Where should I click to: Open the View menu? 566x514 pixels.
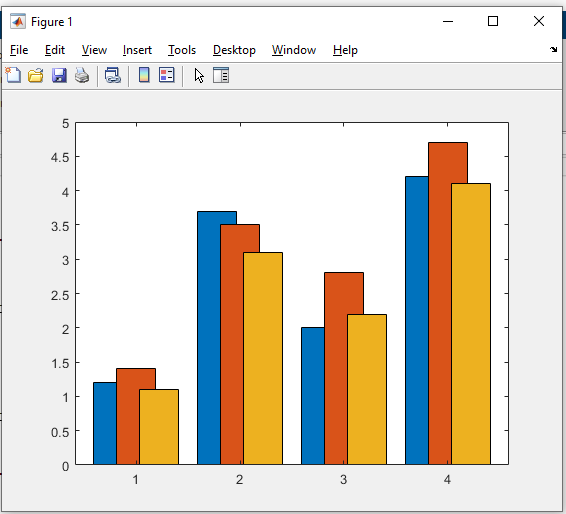click(x=94, y=50)
